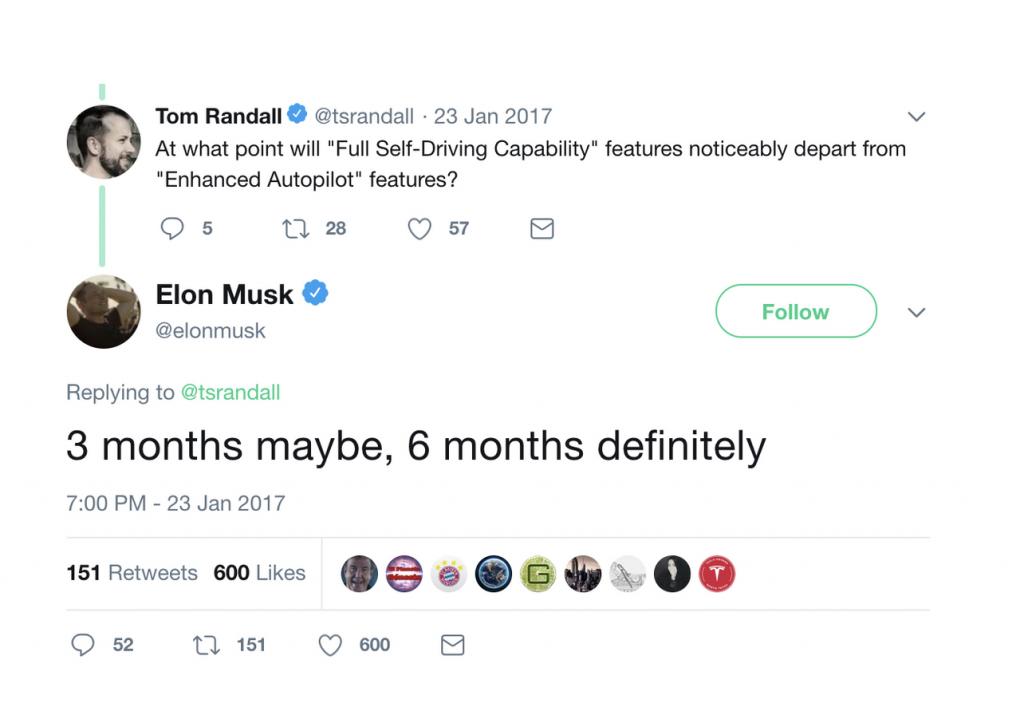1024x711 pixels.
Task: Open the @tsrandall mention link
Action: (230, 392)
